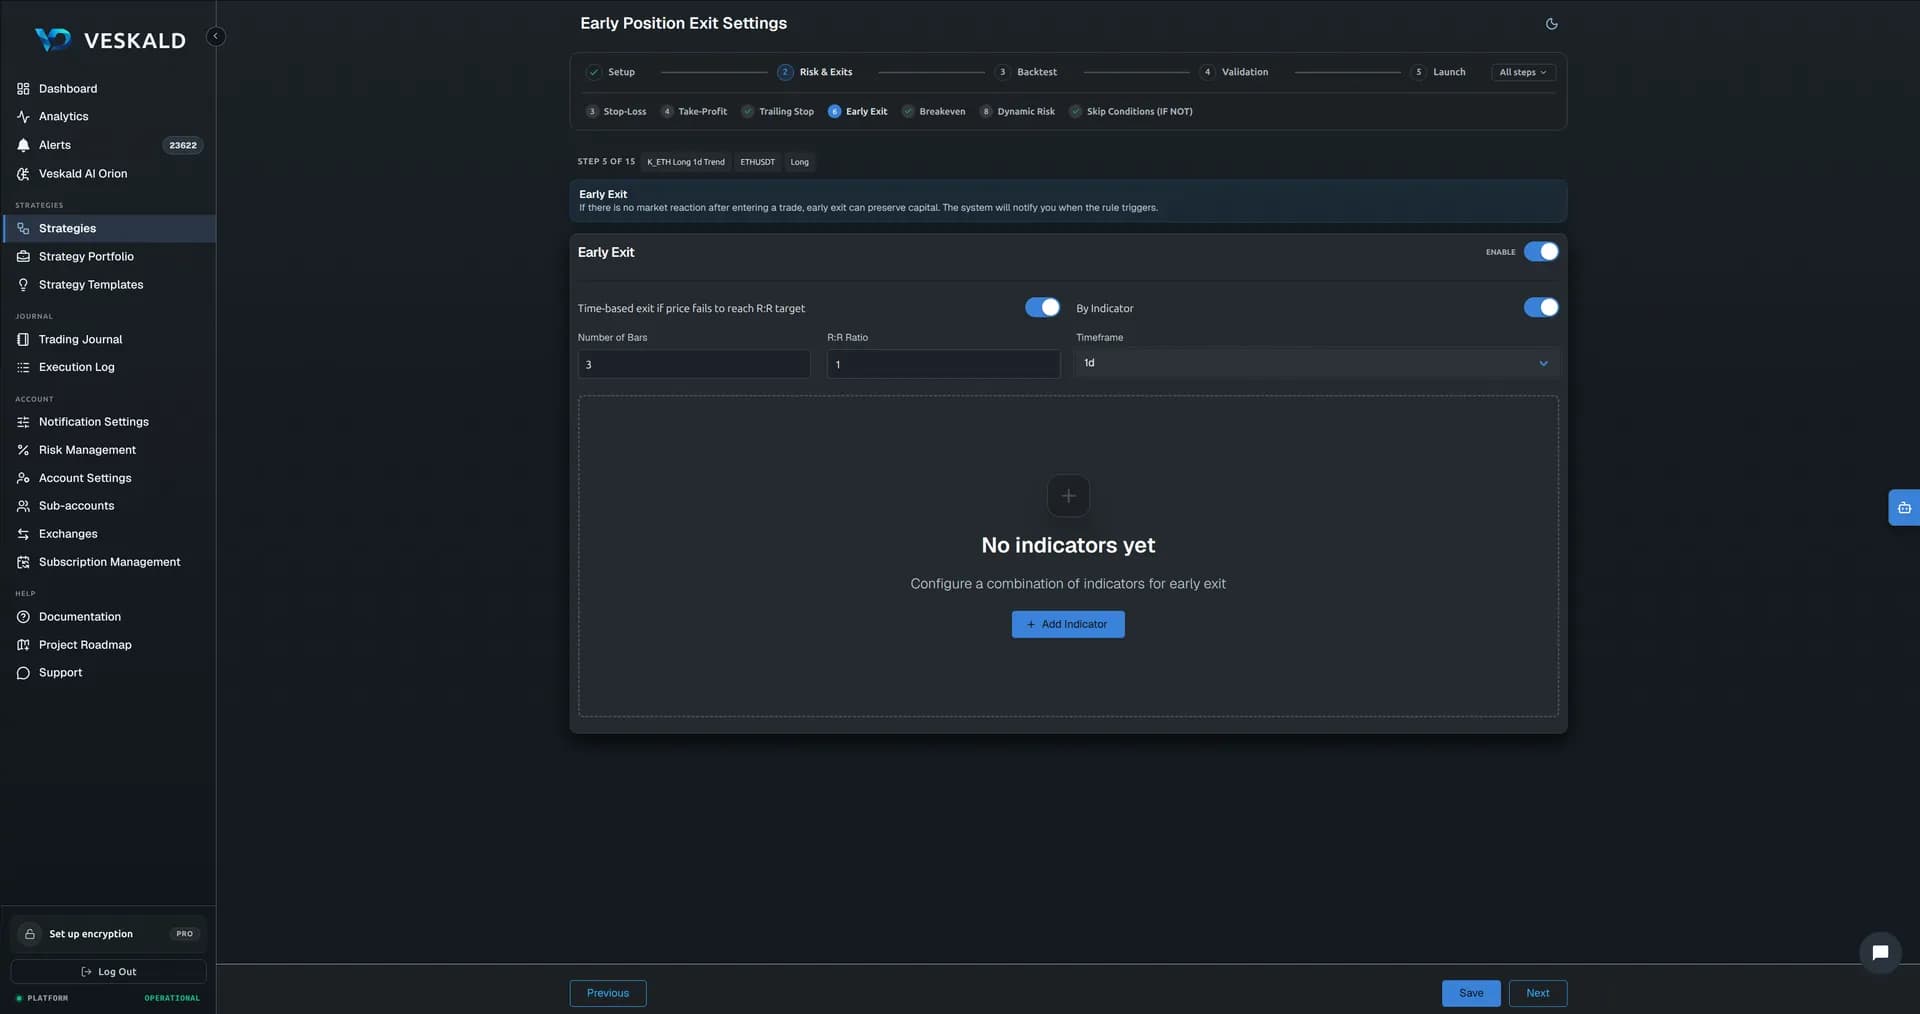Click the Subscription Management icon
This screenshot has width=1920, height=1014.
point(23,562)
